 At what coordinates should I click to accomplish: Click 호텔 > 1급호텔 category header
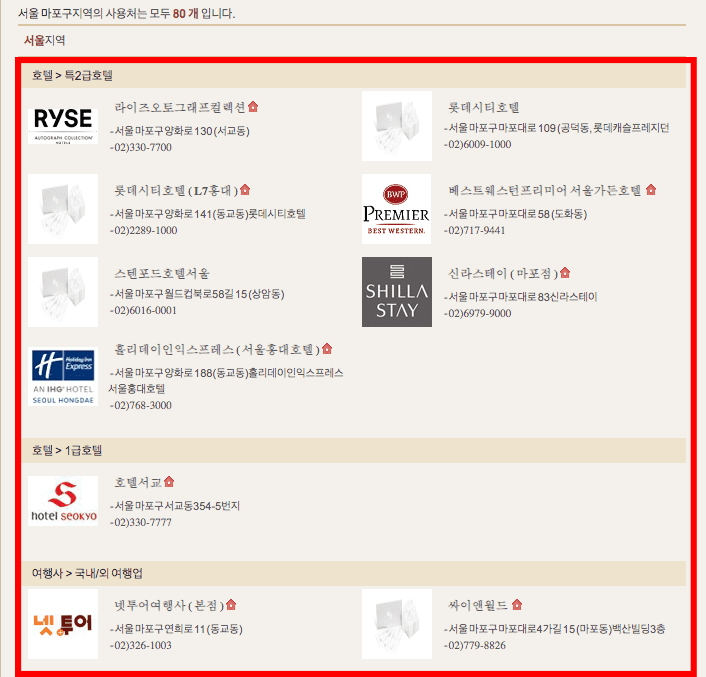[67, 450]
